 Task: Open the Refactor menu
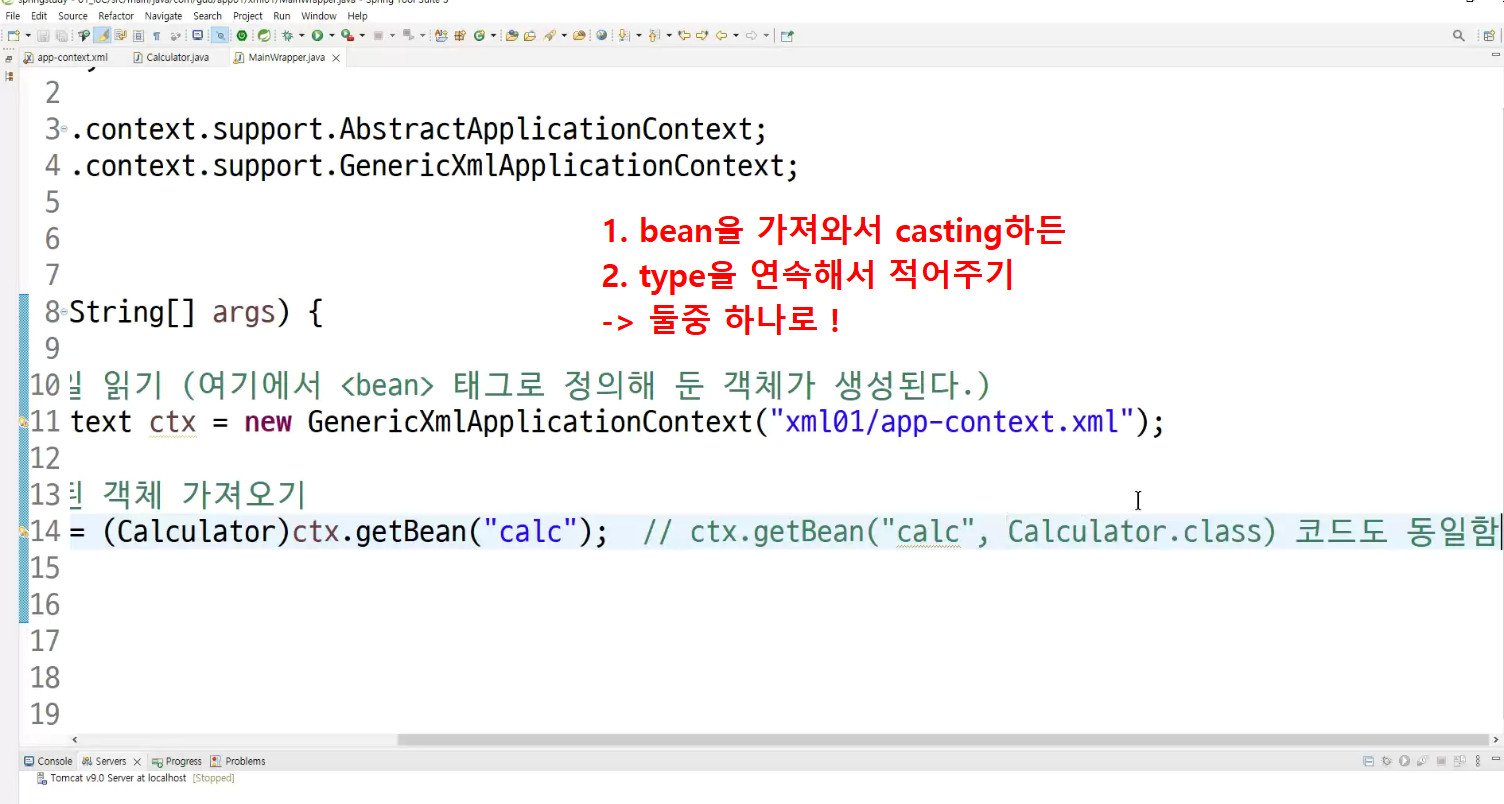tap(116, 16)
